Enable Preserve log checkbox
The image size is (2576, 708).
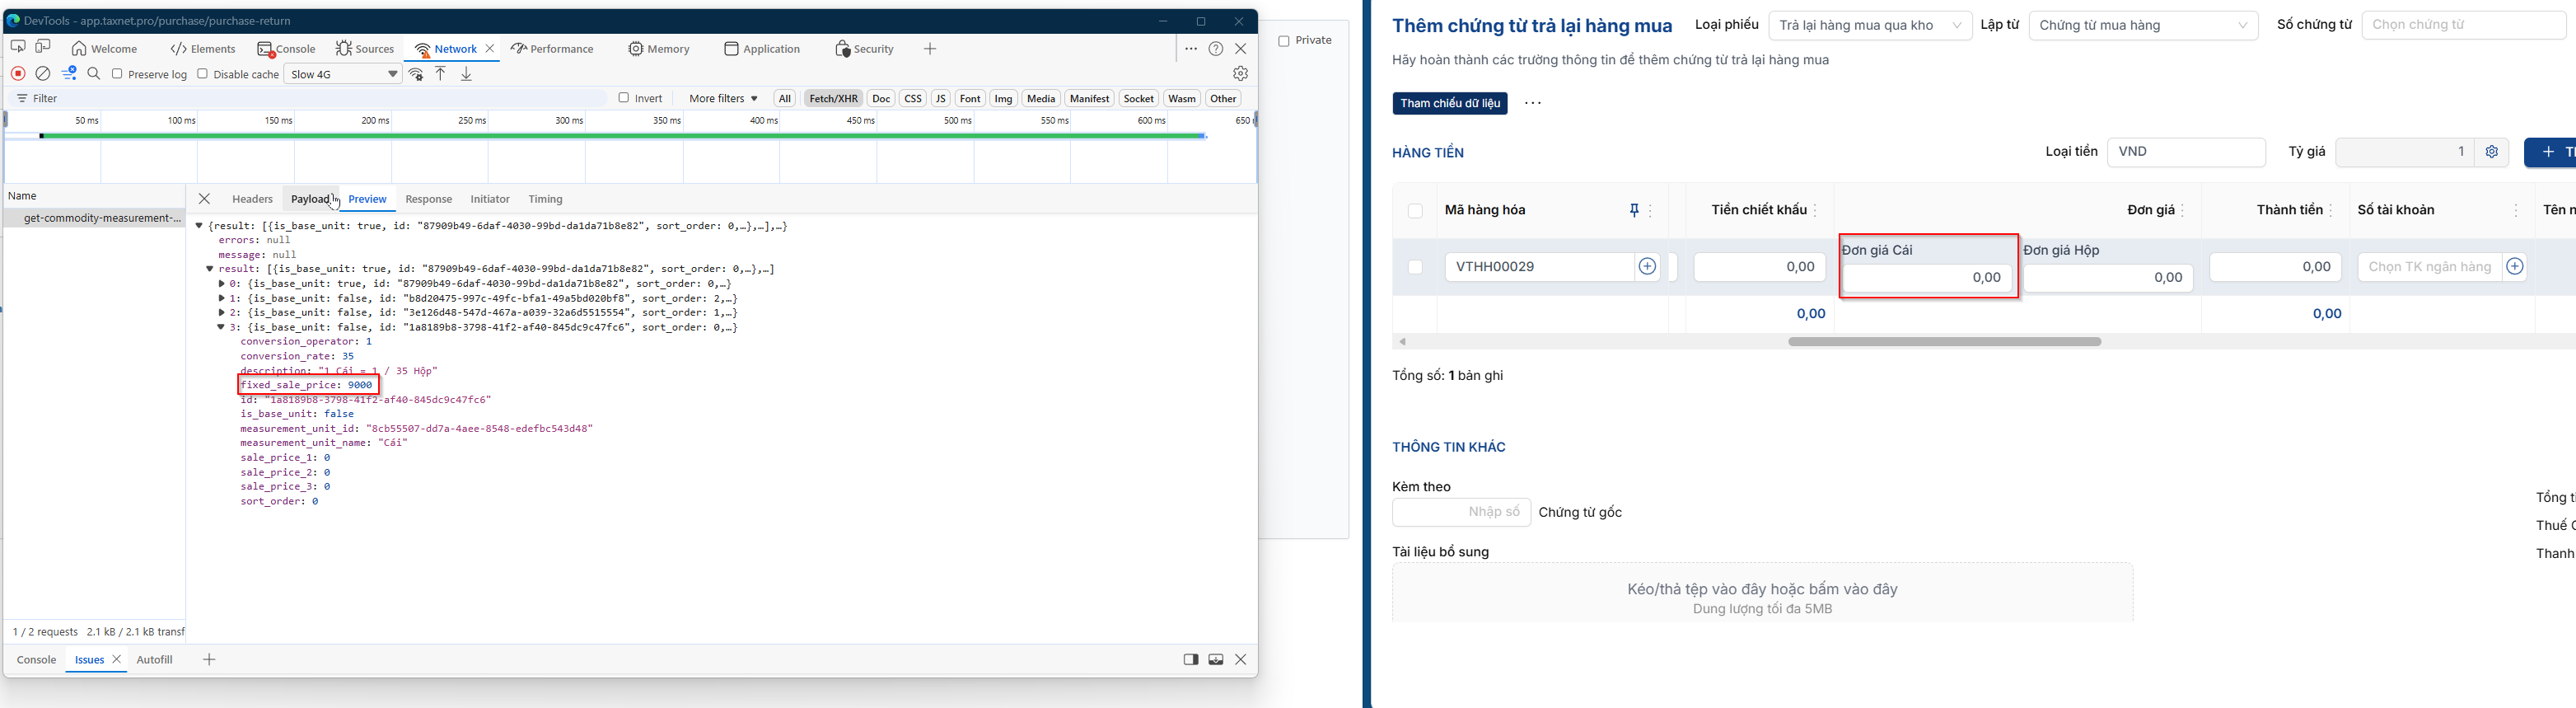(117, 74)
